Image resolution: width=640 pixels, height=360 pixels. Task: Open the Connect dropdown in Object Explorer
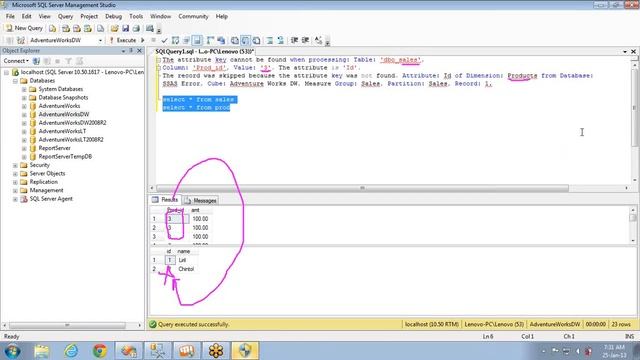click(16, 61)
